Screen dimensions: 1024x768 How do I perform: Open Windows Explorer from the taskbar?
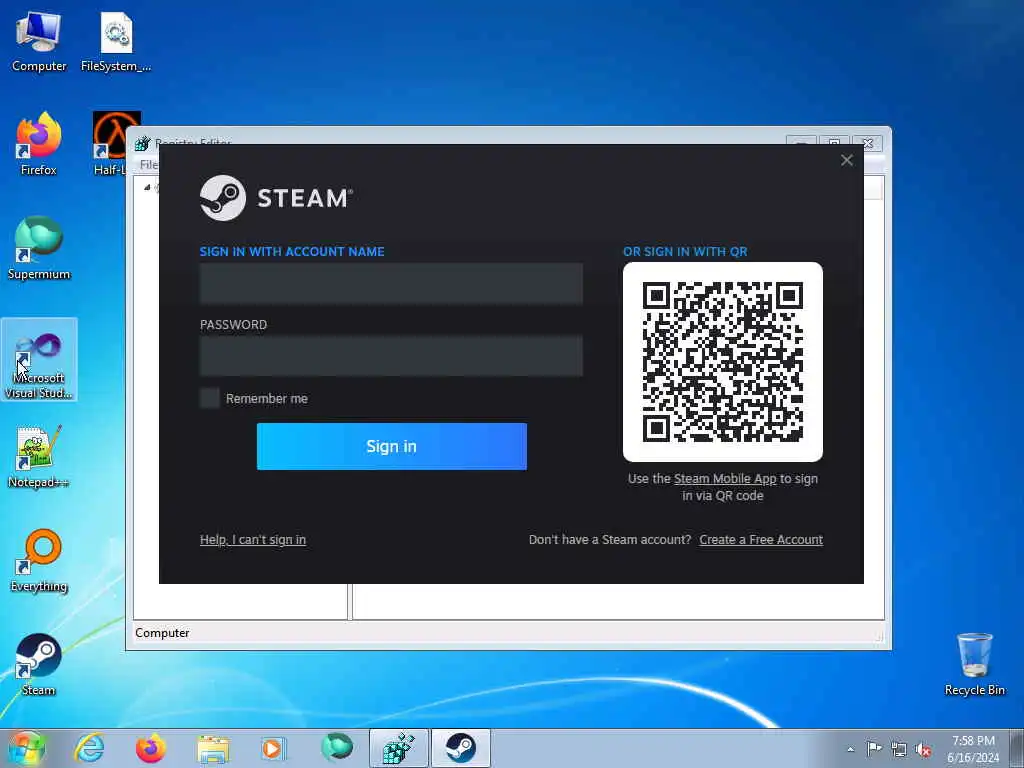click(x=213, y=748)
